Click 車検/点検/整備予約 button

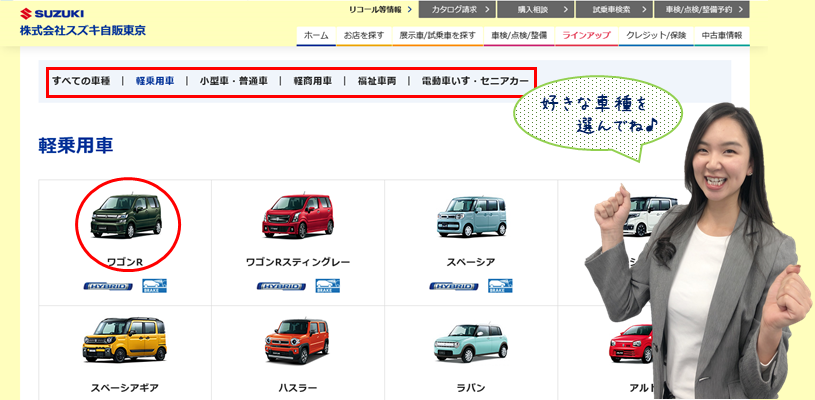click(702, 9)
